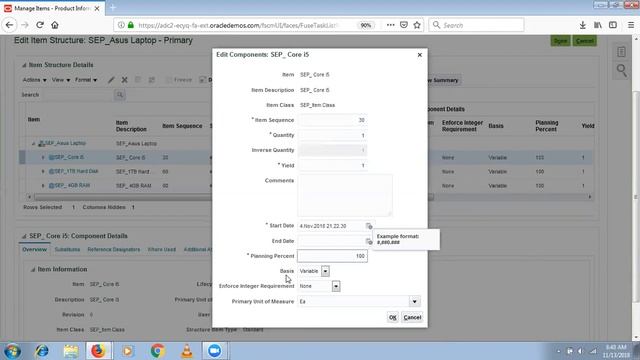Launch Internet Explorer from taskbar

[42, 351]
